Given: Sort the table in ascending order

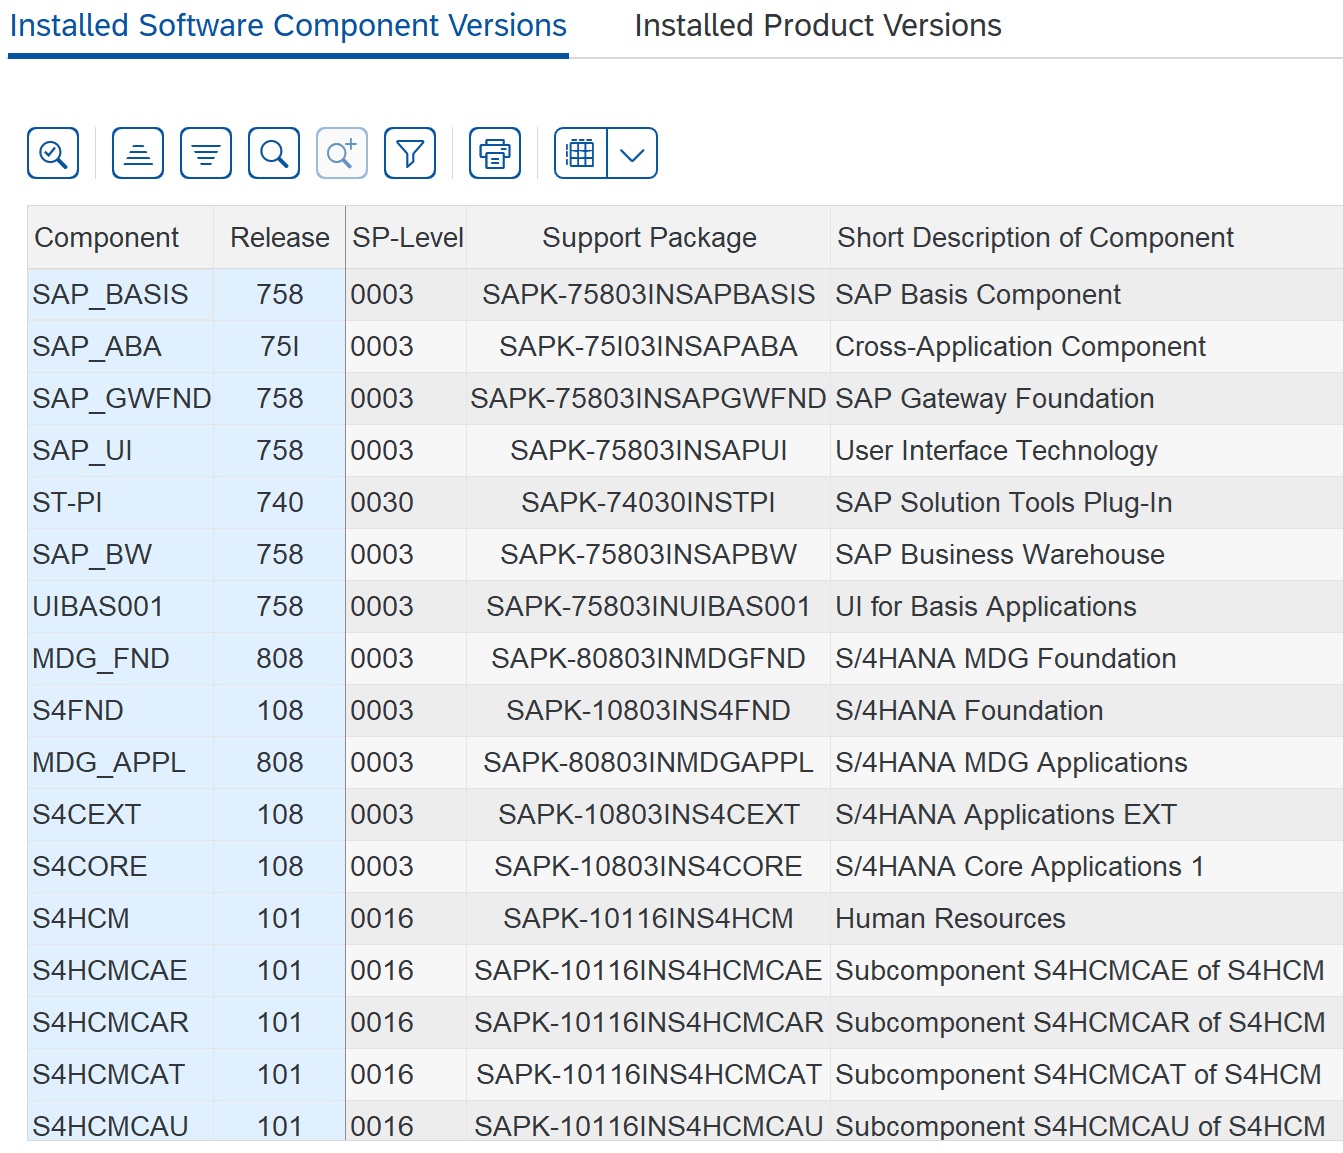Looking at the screenshot, I should tap(138, 153).
